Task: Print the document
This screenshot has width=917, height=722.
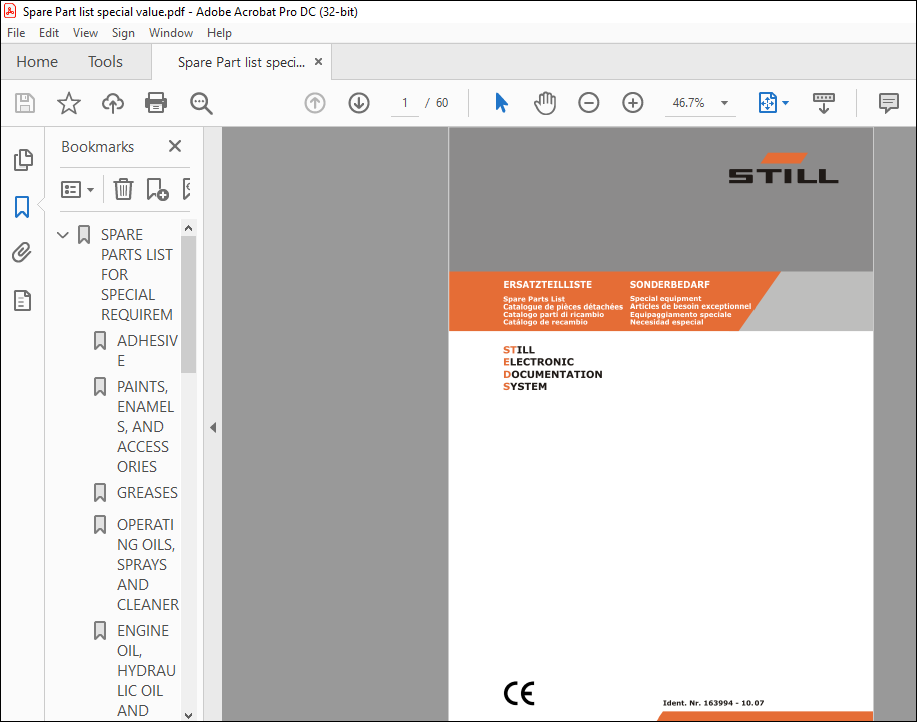Action: point(156,103)
